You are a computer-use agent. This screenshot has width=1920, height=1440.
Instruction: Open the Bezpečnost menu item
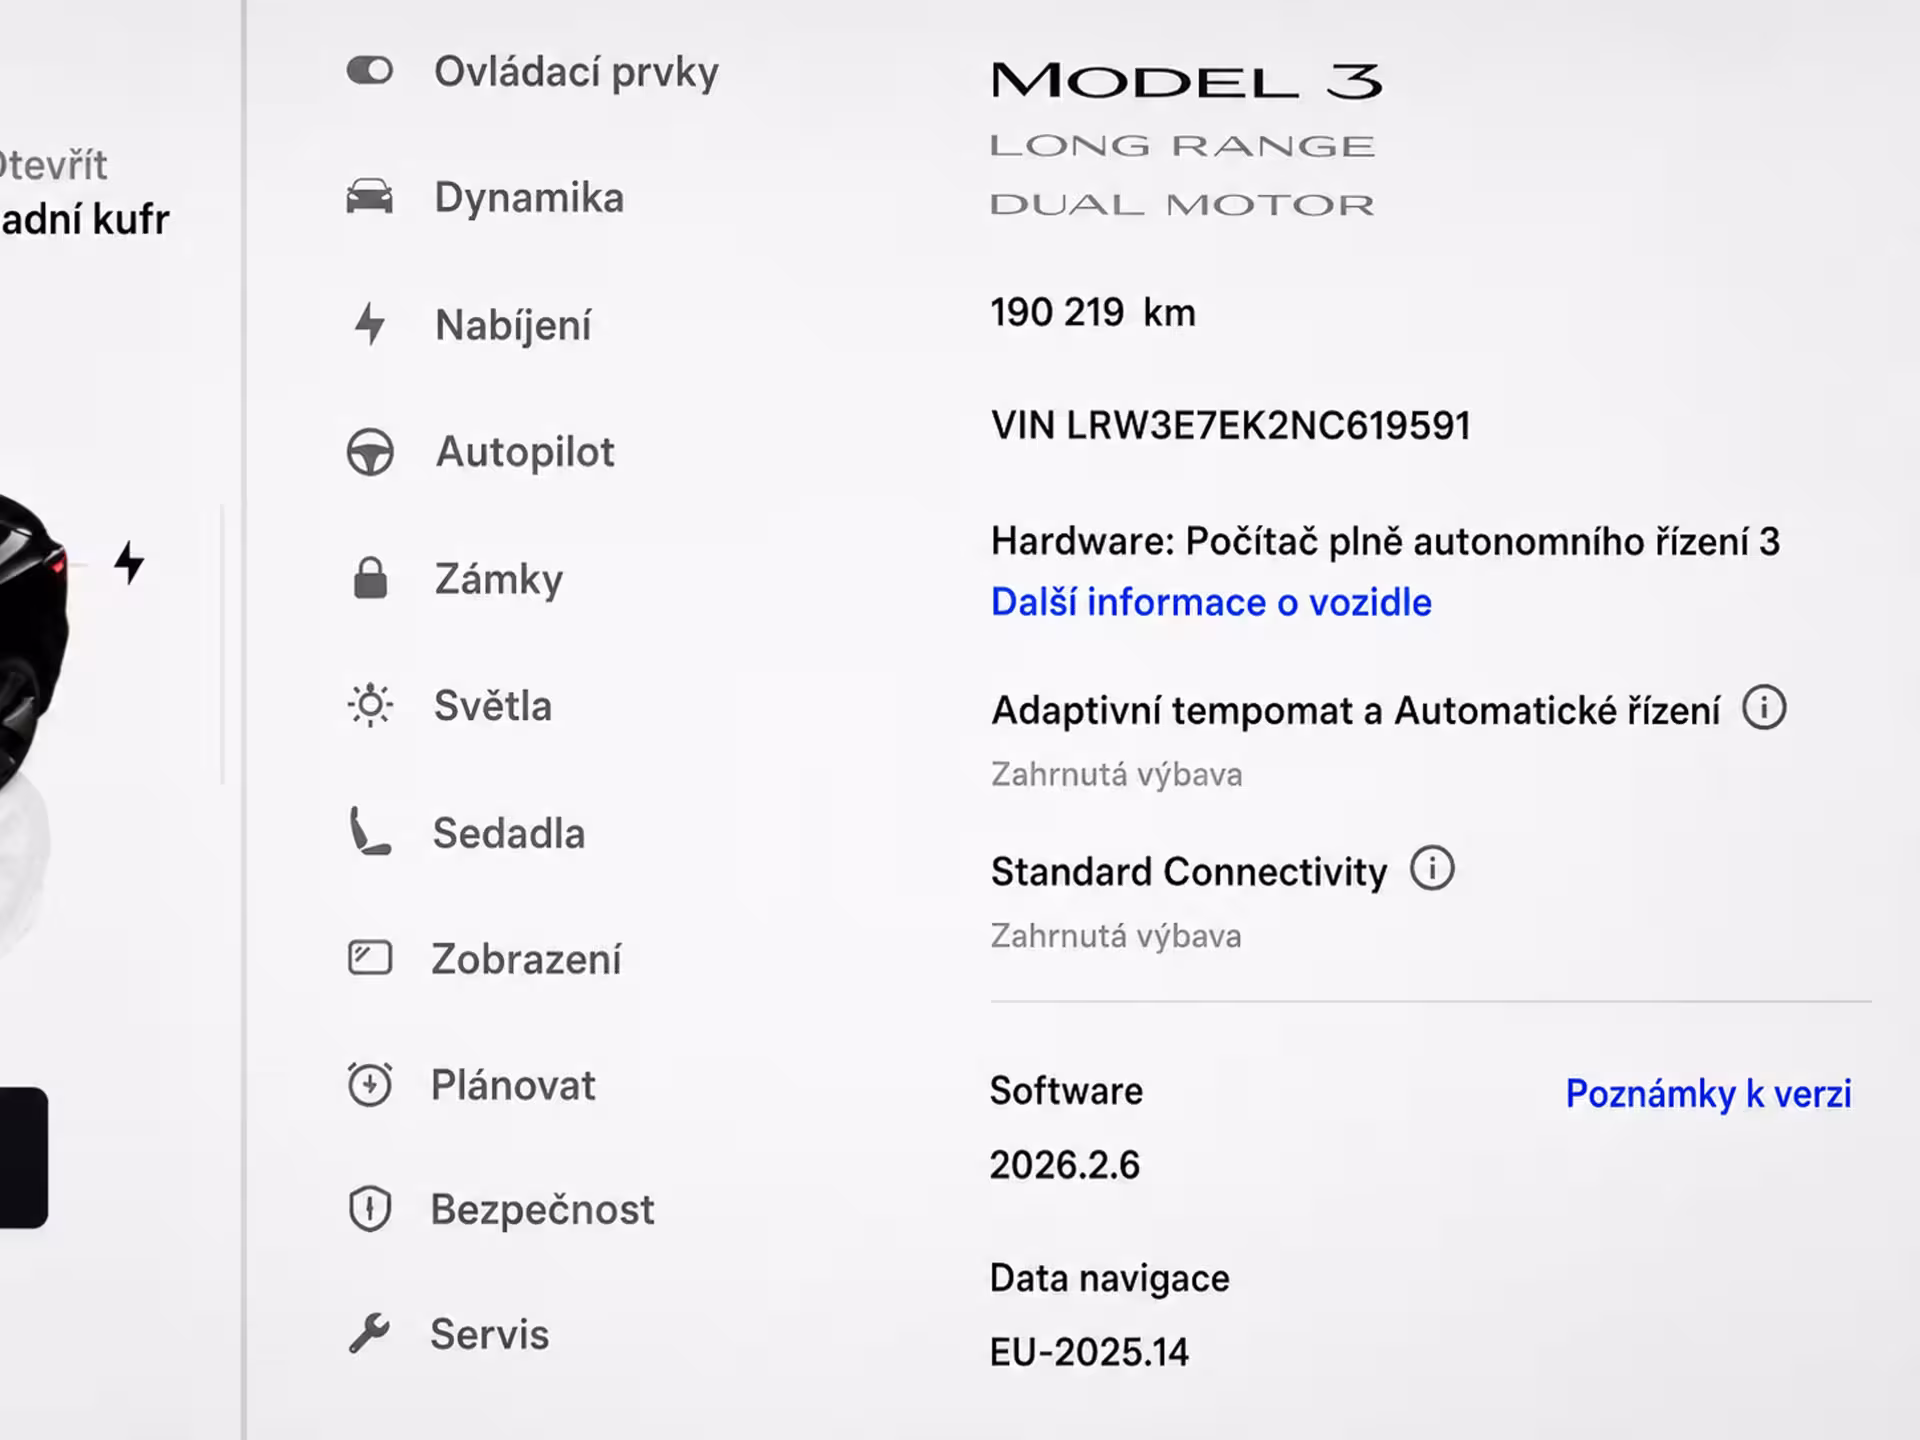tap(501, 1210)
